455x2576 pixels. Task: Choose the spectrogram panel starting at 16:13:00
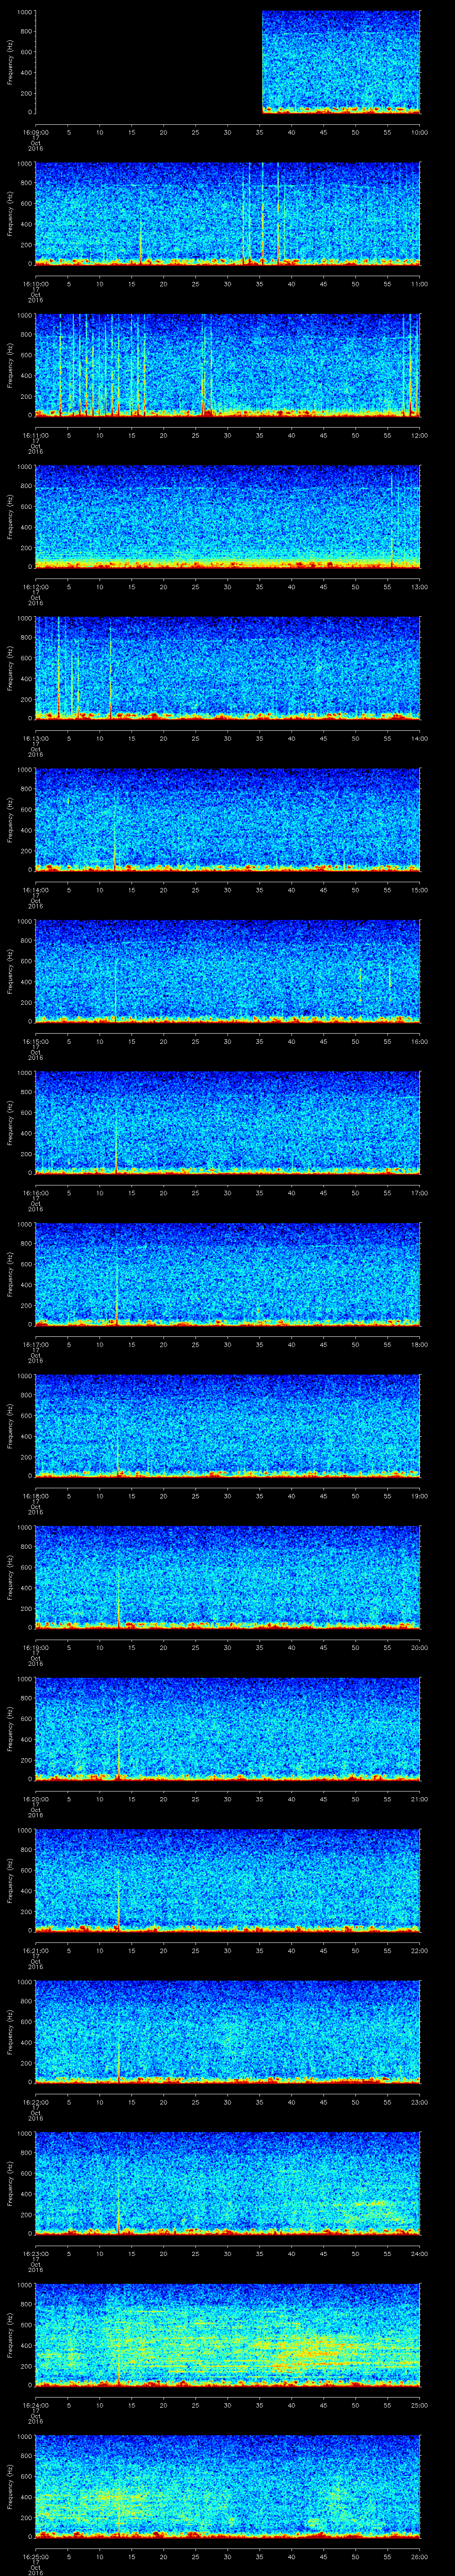coord(228,668)
